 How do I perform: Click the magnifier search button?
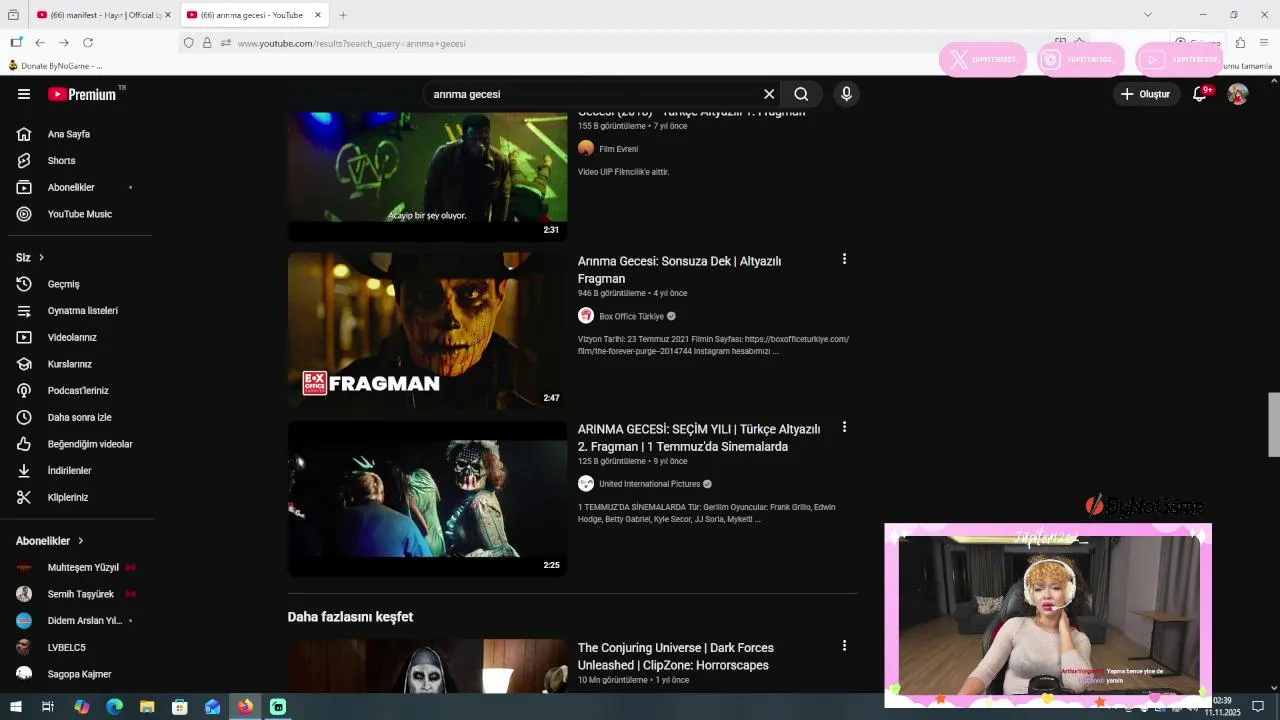(x=801, y=94)
